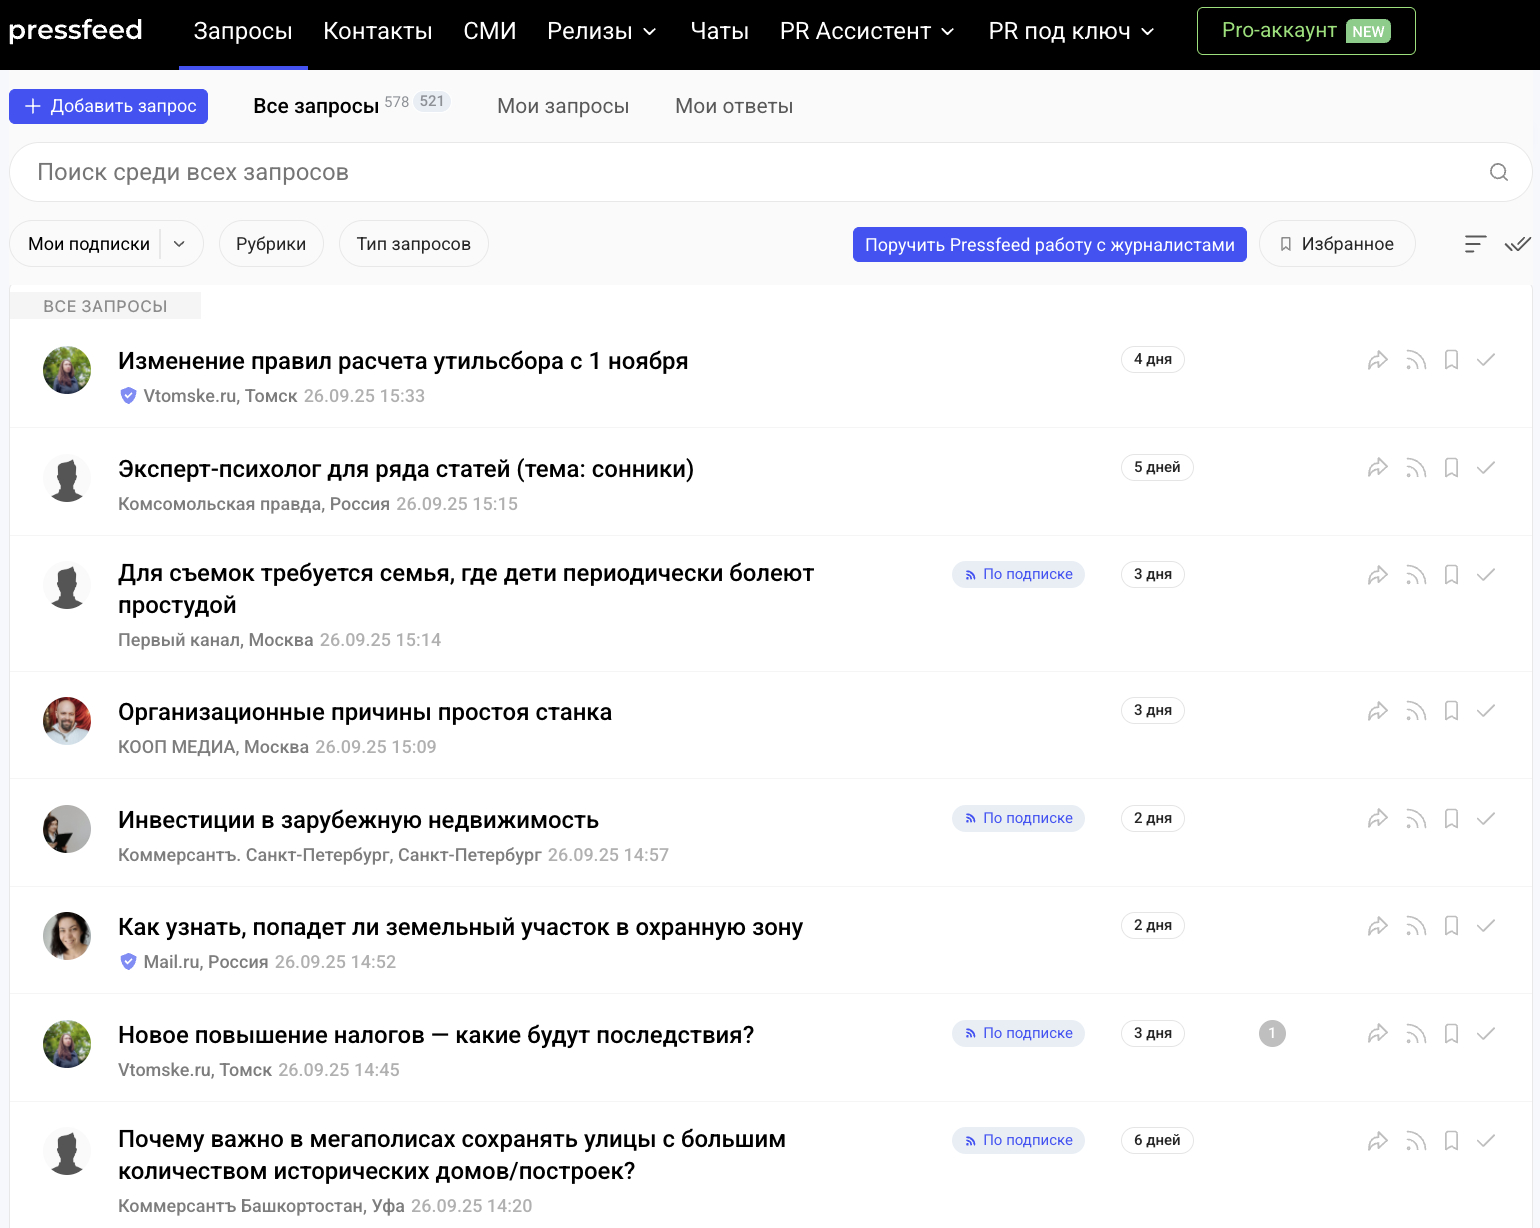This screenshot has height=1228, width=1540.
Task: Mark Новое повышение налогов request as viewed
Action: [1486, 1034]
